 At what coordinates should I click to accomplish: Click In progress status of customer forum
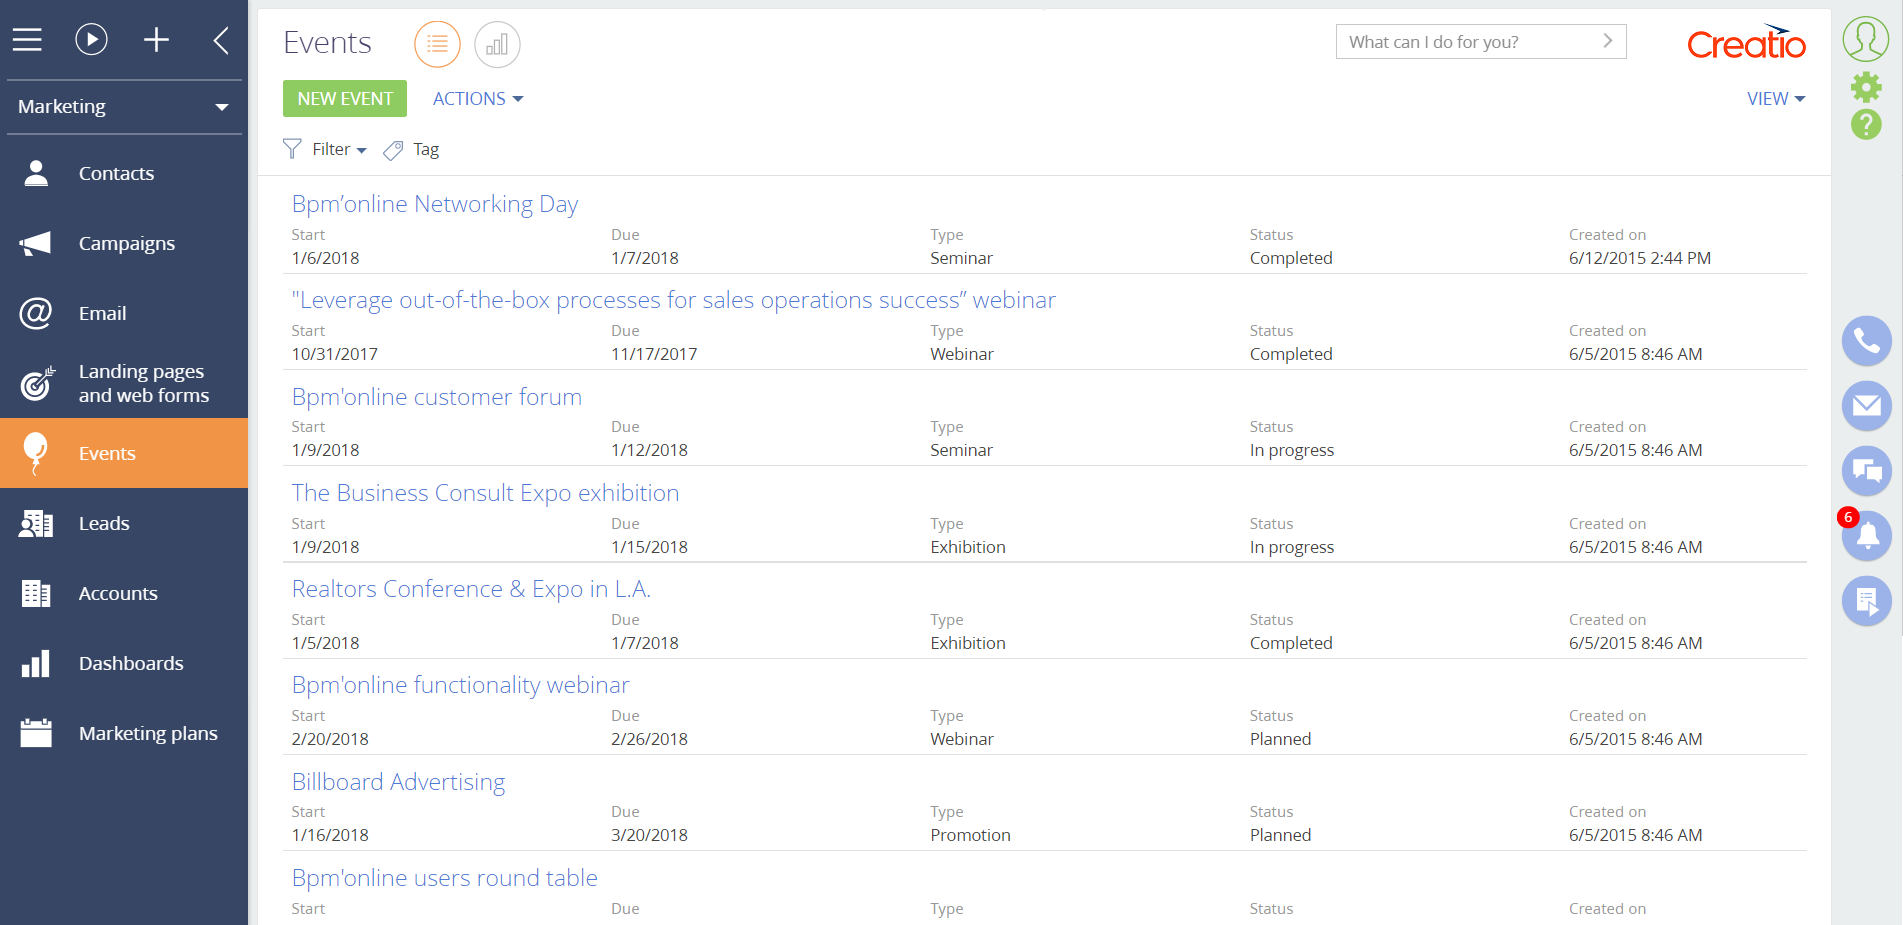(1291, 450)
